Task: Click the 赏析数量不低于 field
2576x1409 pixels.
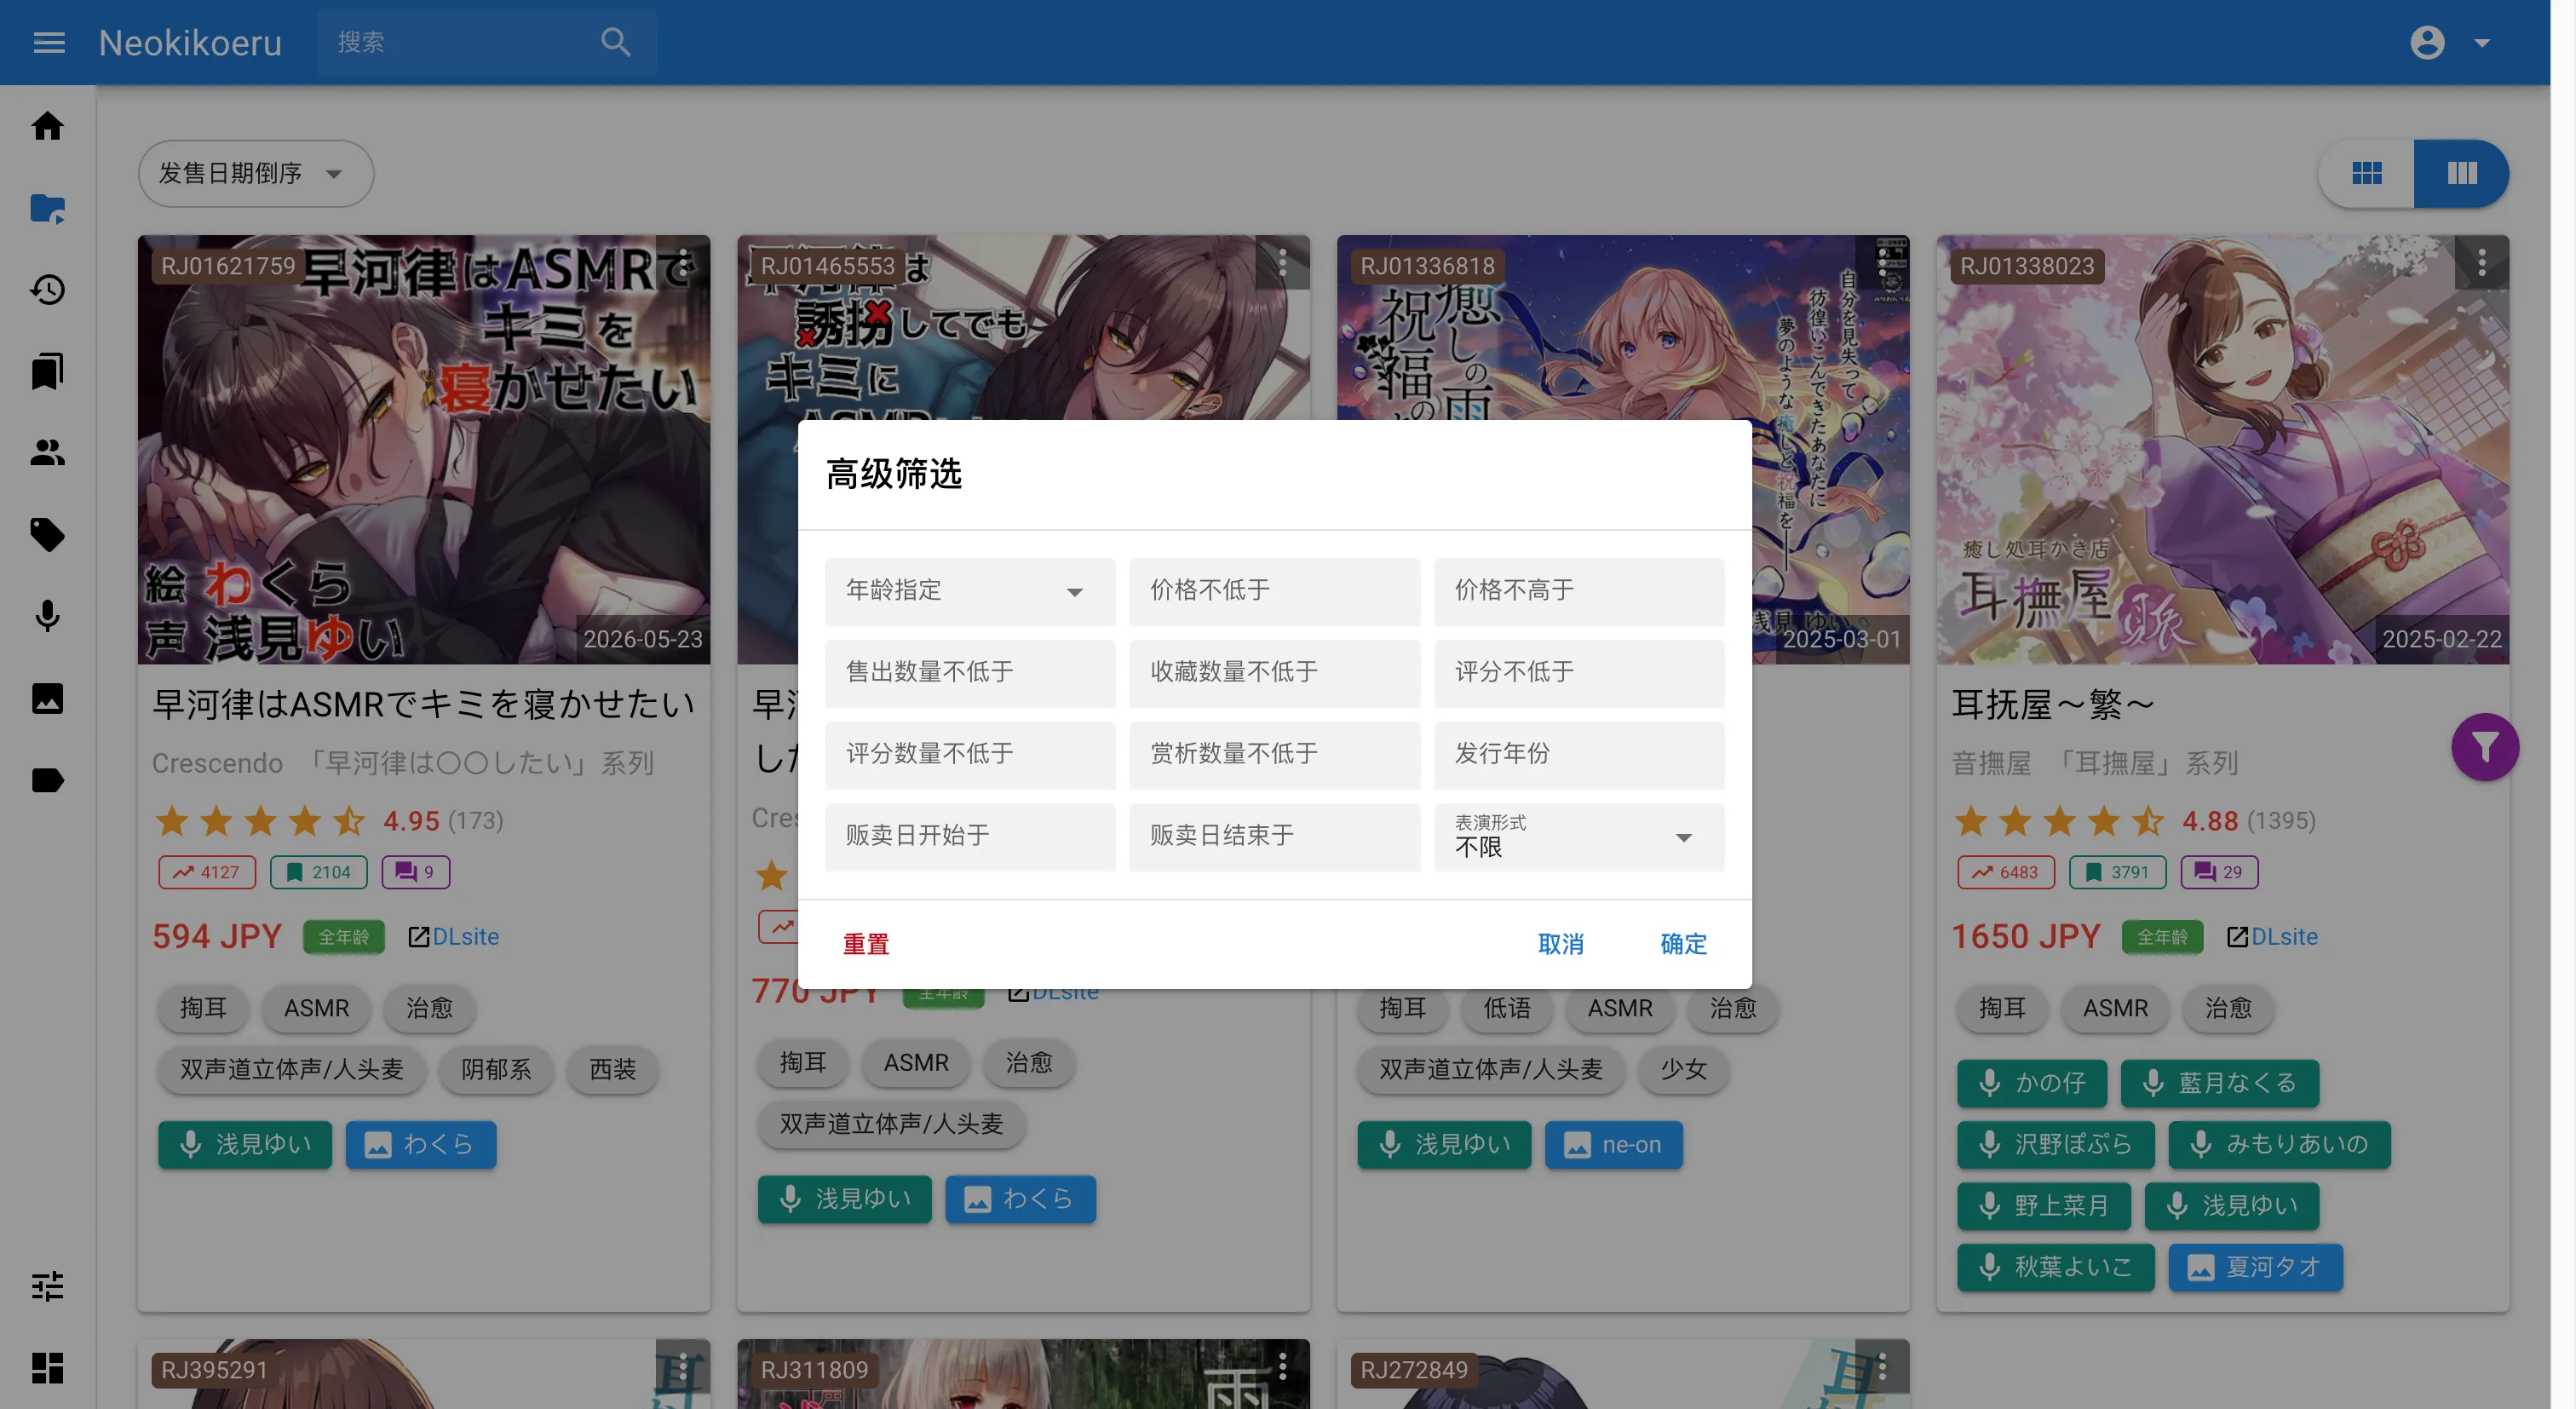Action: (1274, 755)
